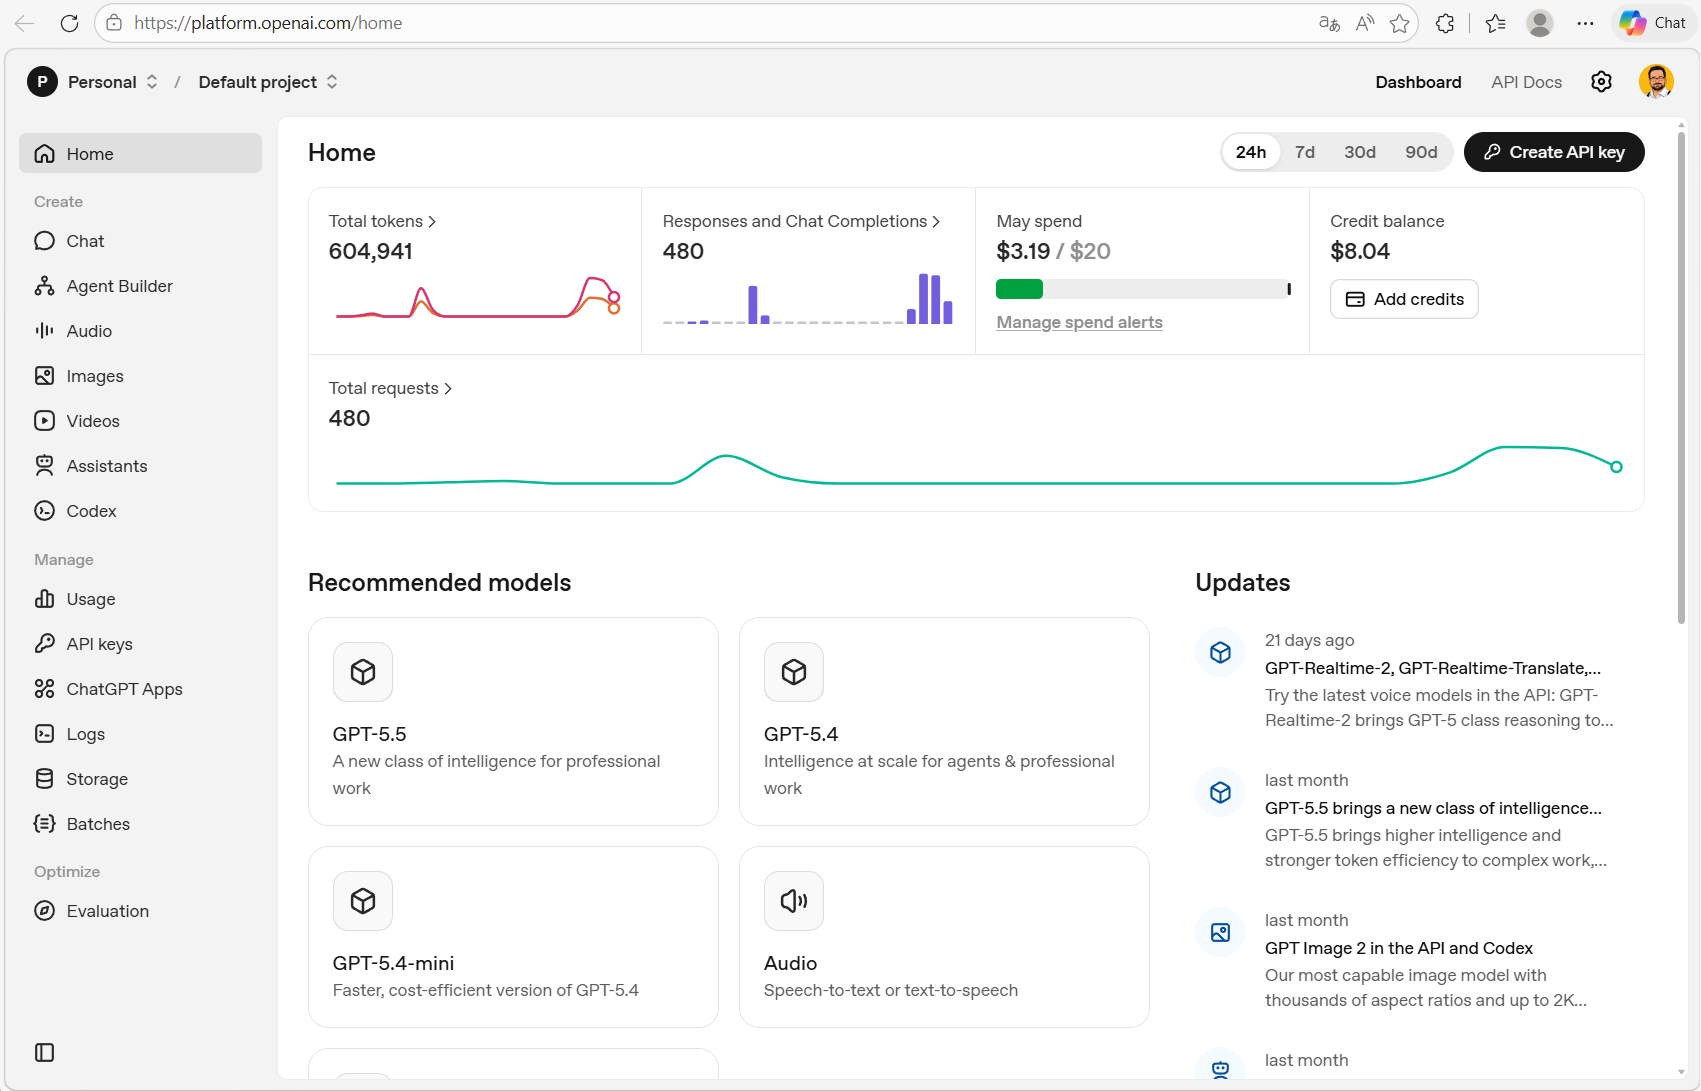
Task: Click the Create API key button
Action: [x=1554, y=152]
